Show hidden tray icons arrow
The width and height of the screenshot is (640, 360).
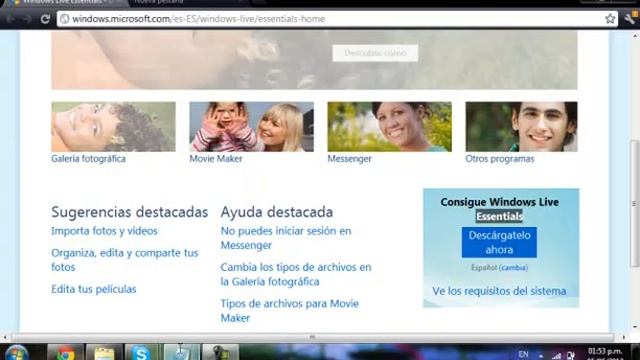(541, 356)
